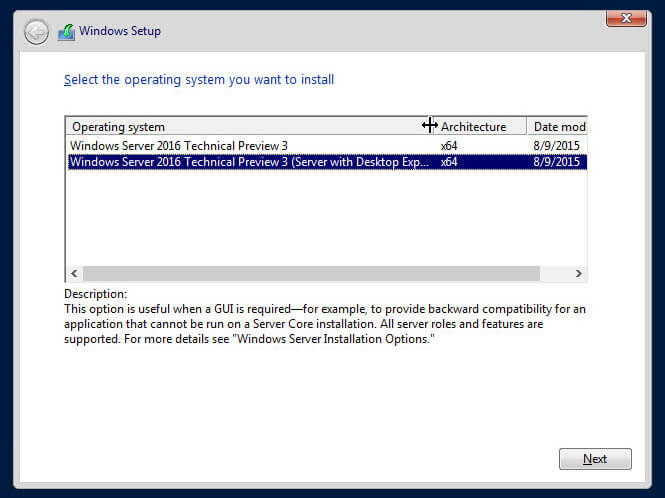
Task: Click the Description label
Action: click(95, 294)
